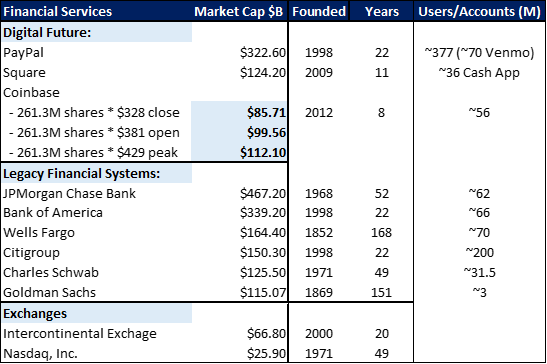The height and width of the screenshot is (364, 547).
Task: Select the Legacy Financial Systems: label
Action: 82,173
